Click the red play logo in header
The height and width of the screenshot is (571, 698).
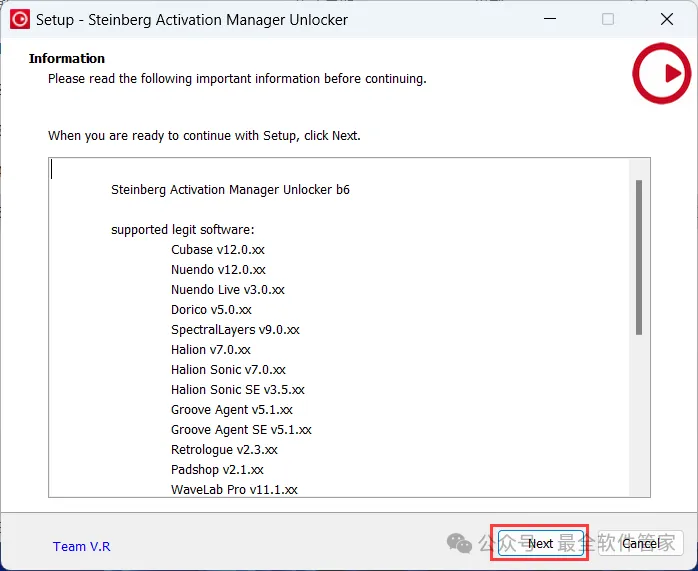[661, 73]
